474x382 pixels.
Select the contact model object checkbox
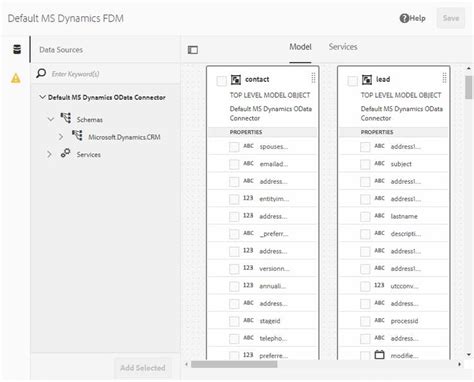pyautogui.click(x=221, y=81)
